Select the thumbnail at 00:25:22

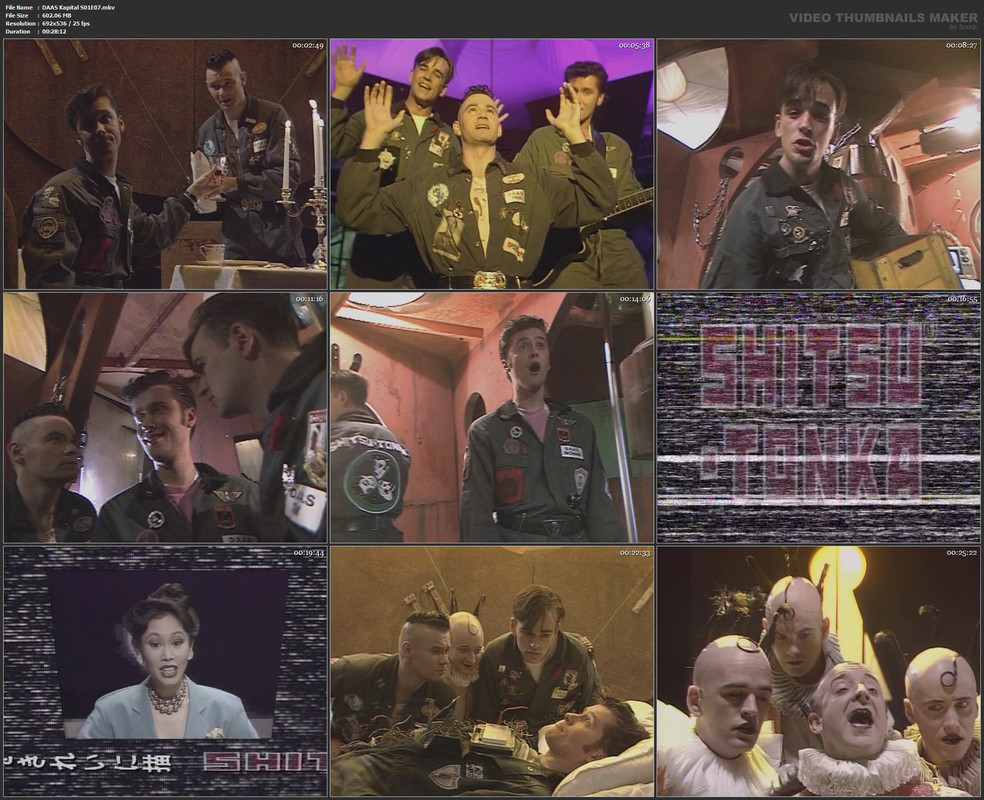pyautogui.click(x=818, y=671)
